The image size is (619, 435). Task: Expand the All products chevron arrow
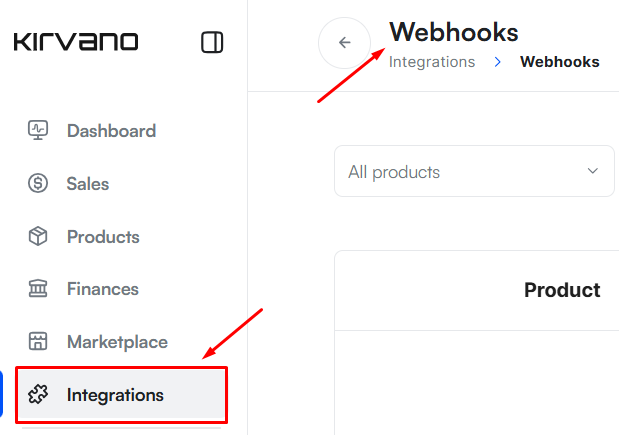coord(592,171)
